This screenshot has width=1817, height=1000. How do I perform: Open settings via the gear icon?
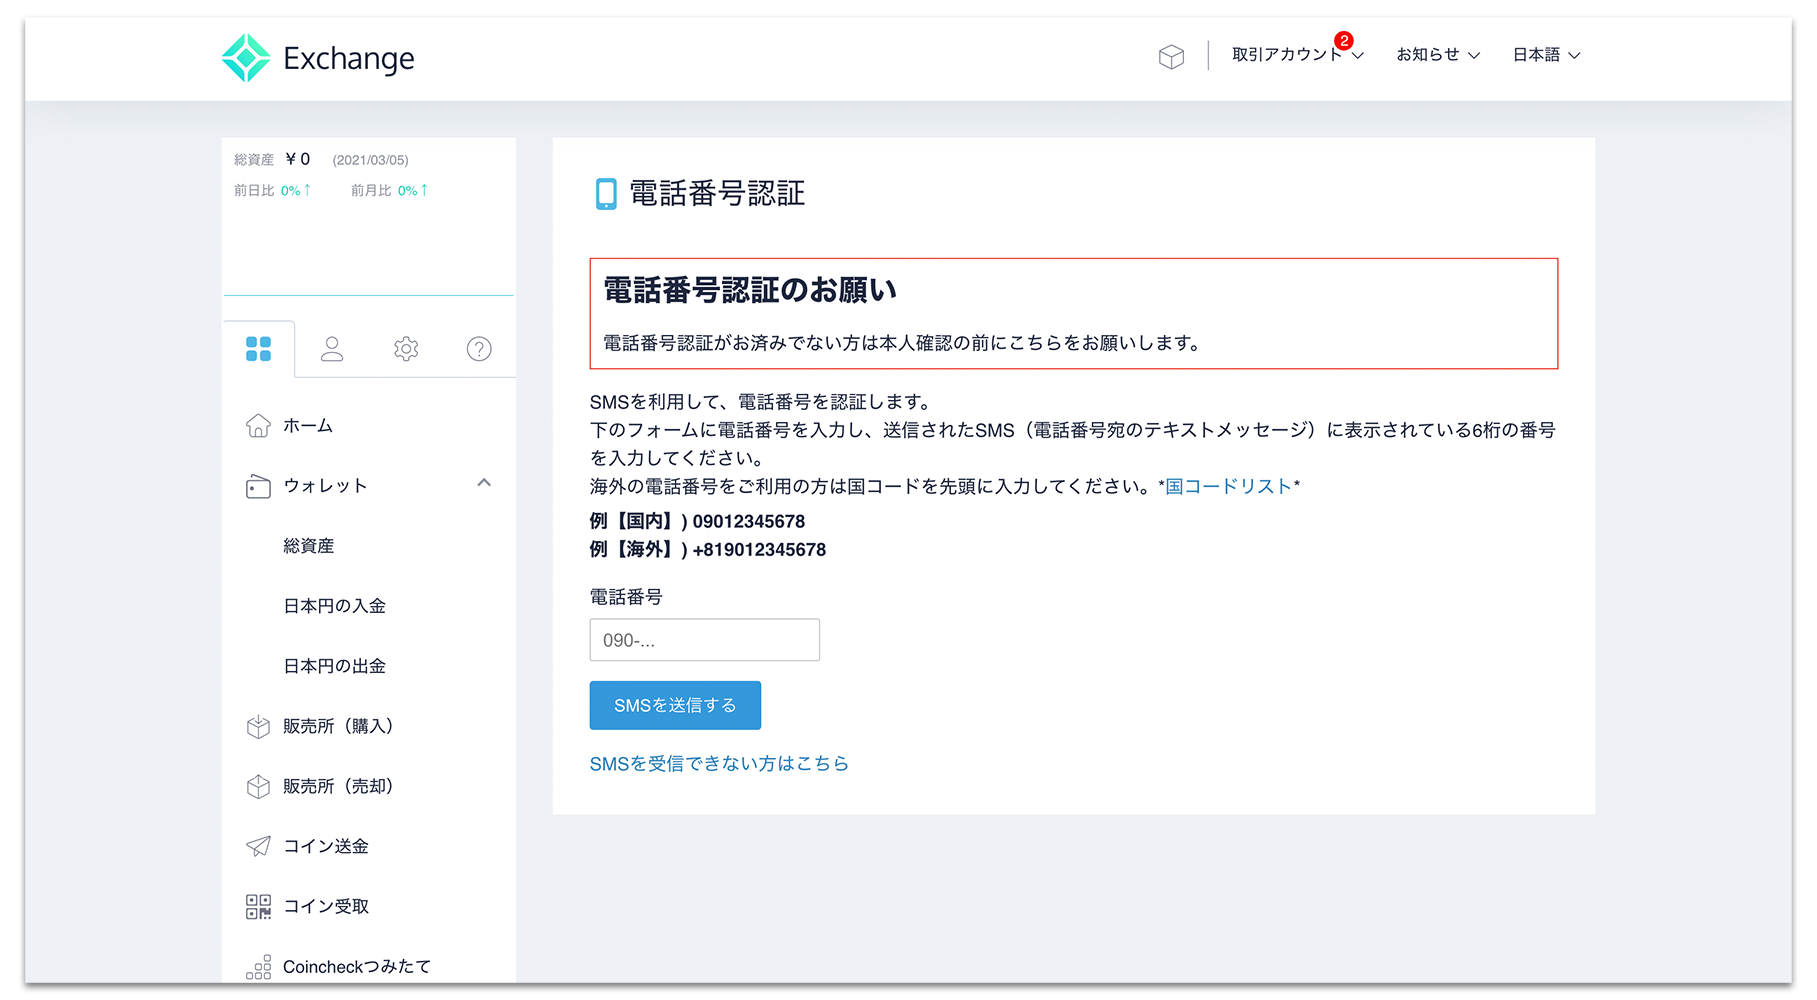pos(405,349)
